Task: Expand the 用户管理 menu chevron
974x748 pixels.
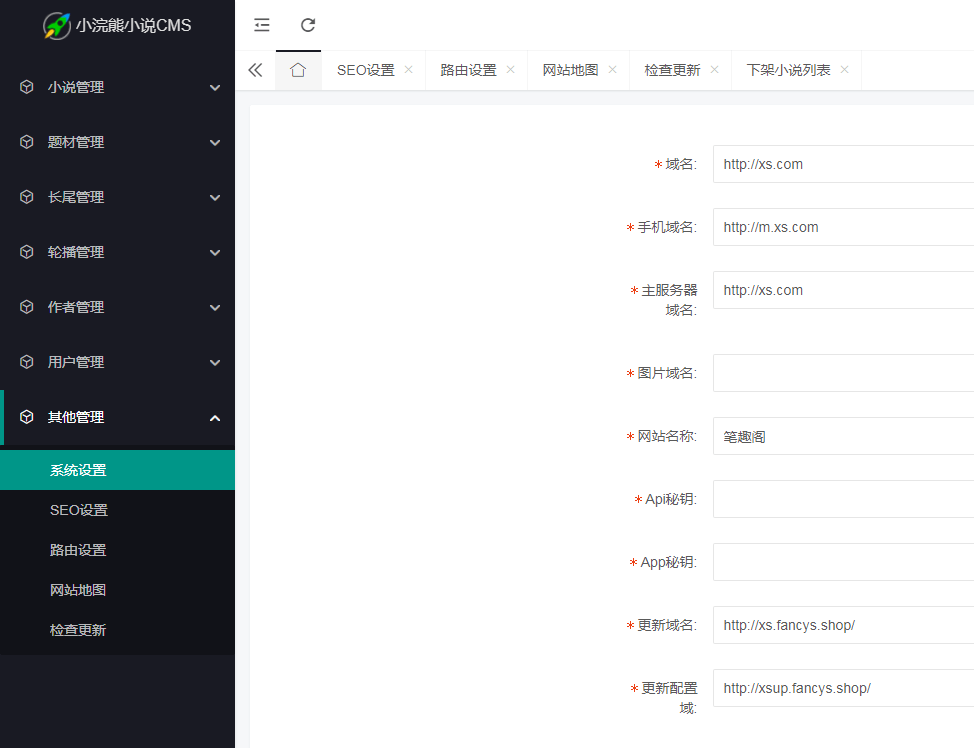Action: click(x=215, y=362)
